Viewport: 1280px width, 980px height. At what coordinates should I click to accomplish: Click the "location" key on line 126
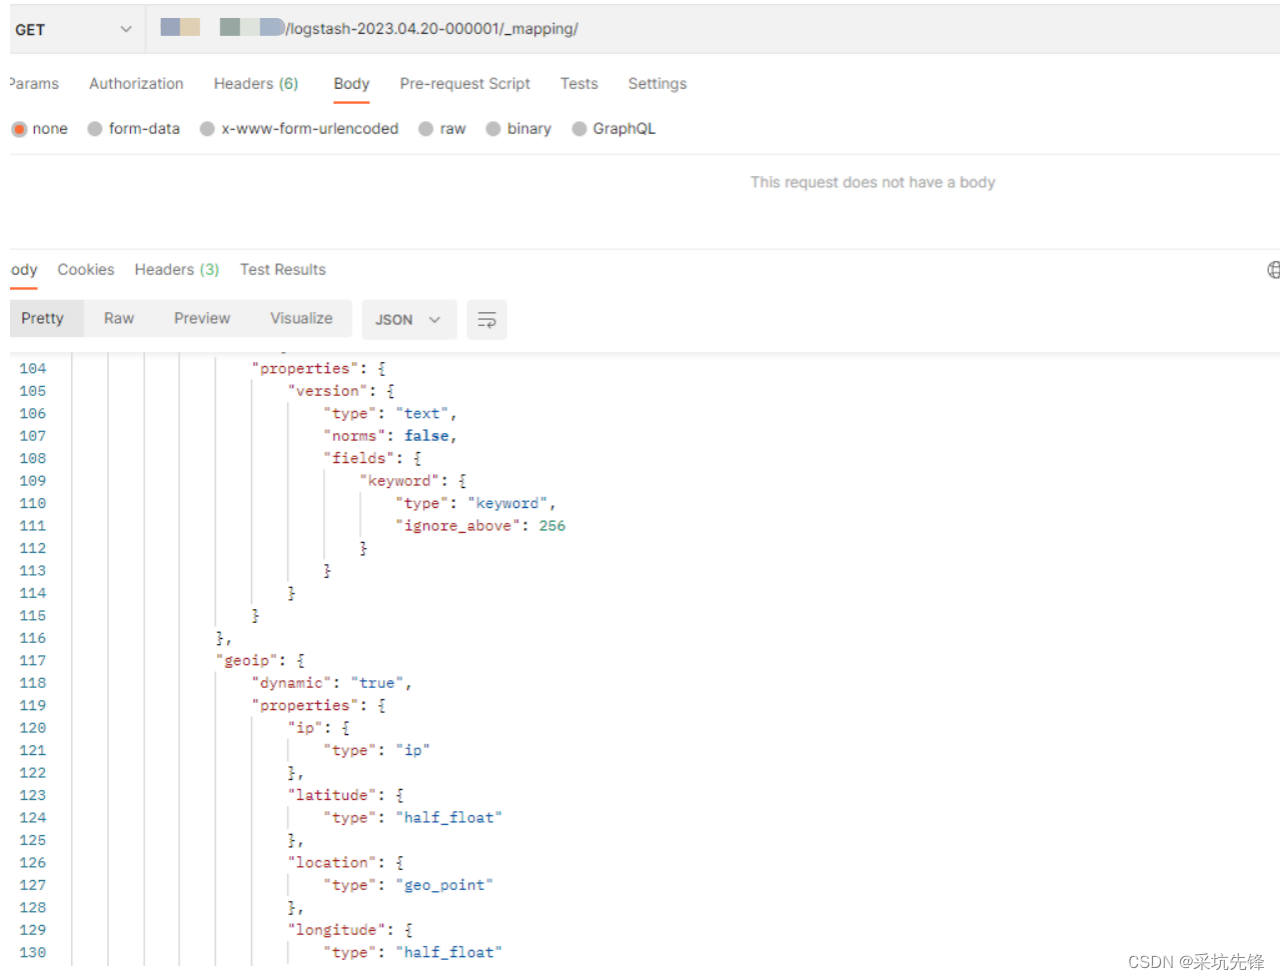pos(332,862)
